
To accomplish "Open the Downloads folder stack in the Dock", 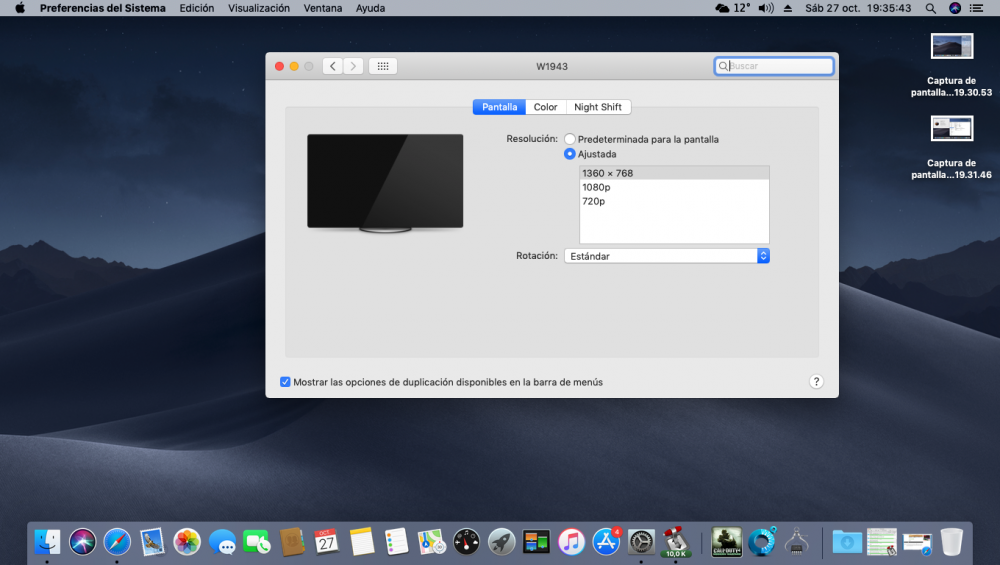I will [847, 542].
